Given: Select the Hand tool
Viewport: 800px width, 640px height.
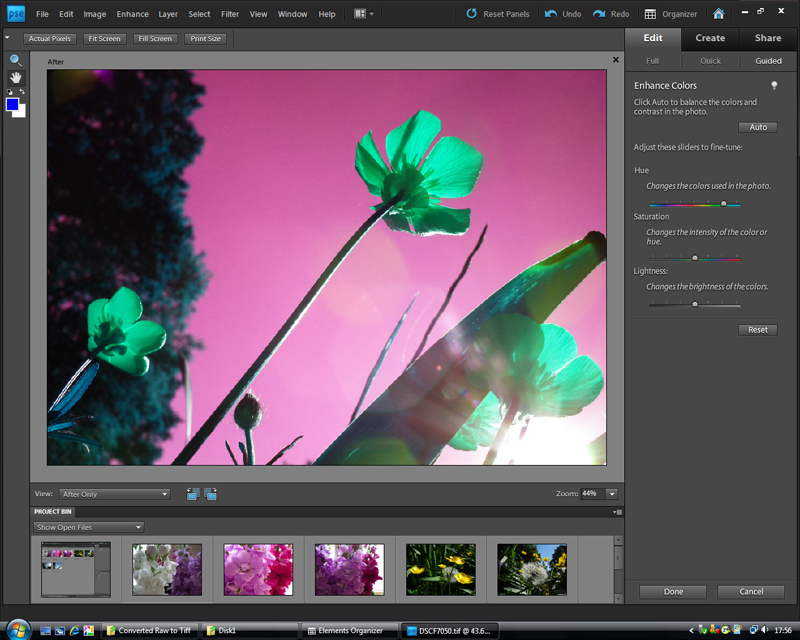Looking at the screenshot, I should coord(16,78).
